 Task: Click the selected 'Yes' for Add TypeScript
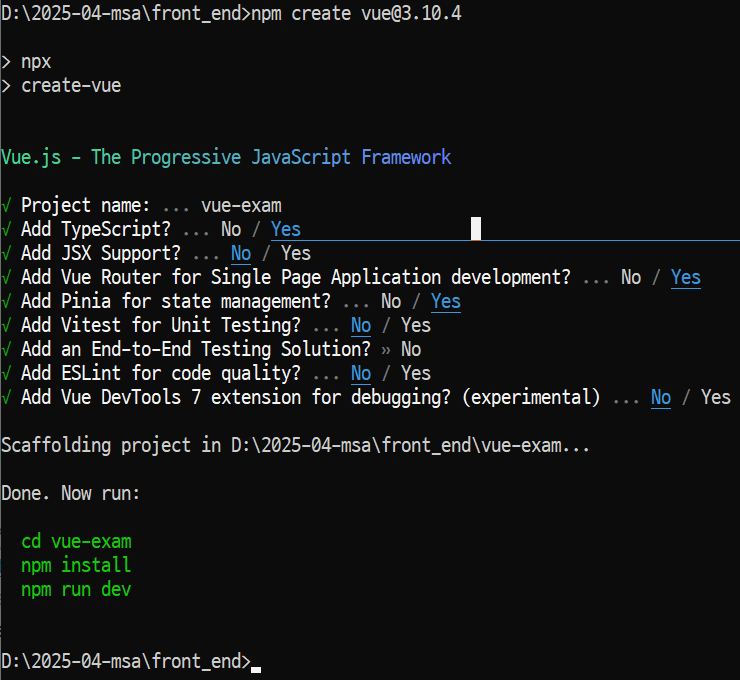[286, 230]
